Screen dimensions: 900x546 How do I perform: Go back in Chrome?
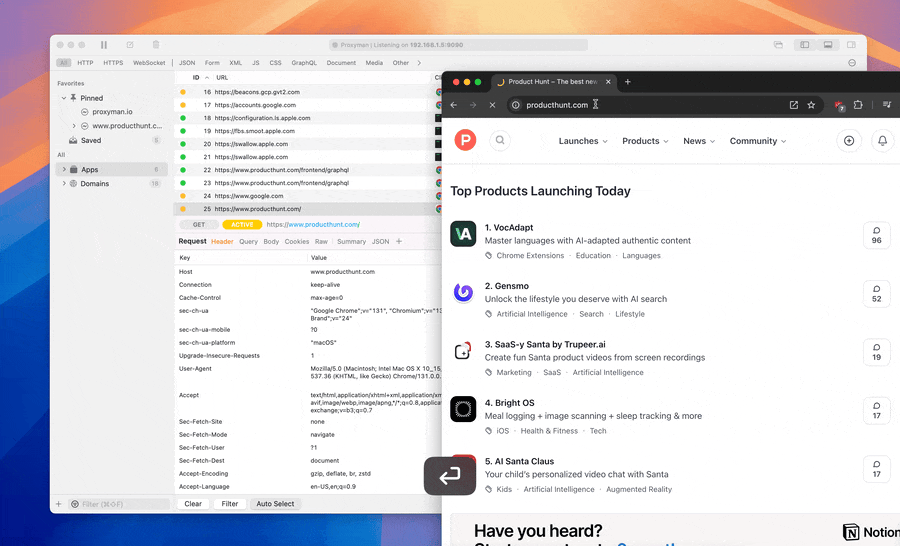(454, 105)
